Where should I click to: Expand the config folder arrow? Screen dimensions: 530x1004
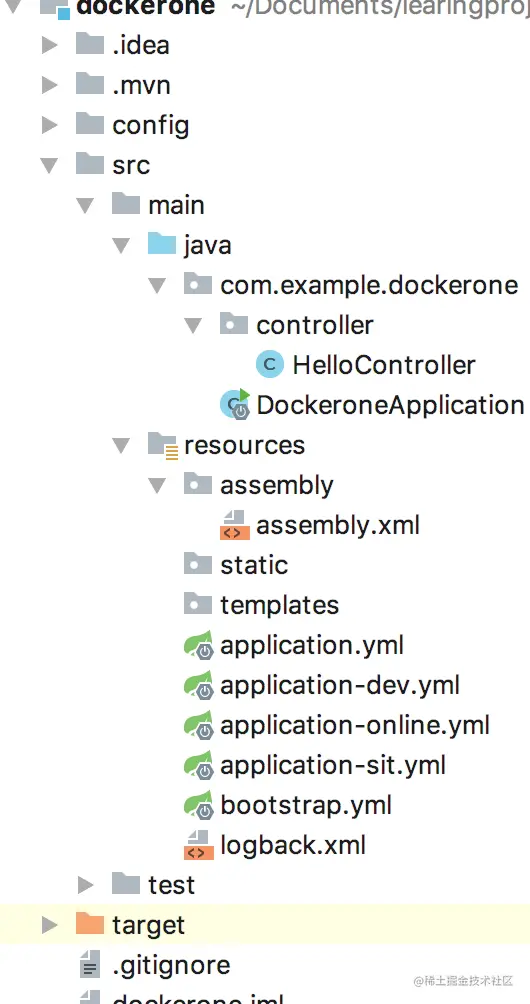pos(49,125)
